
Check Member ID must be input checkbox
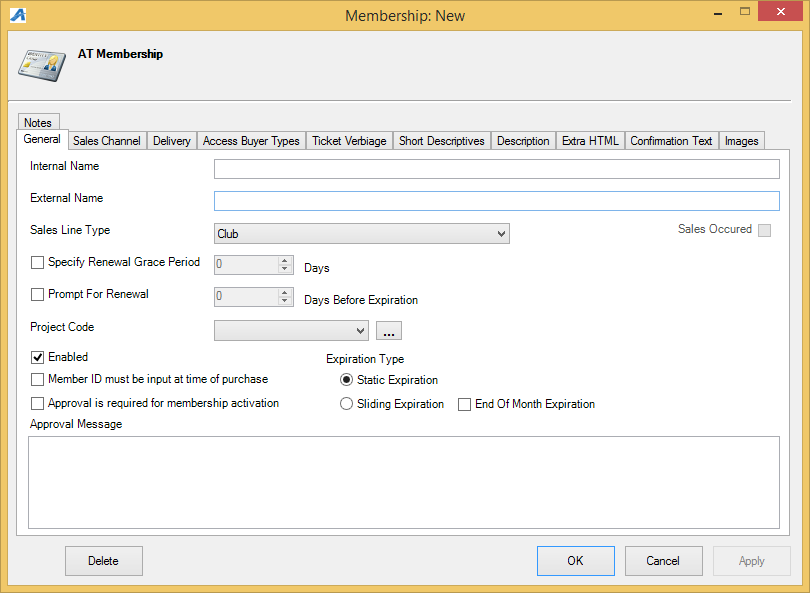click(37, 380)
